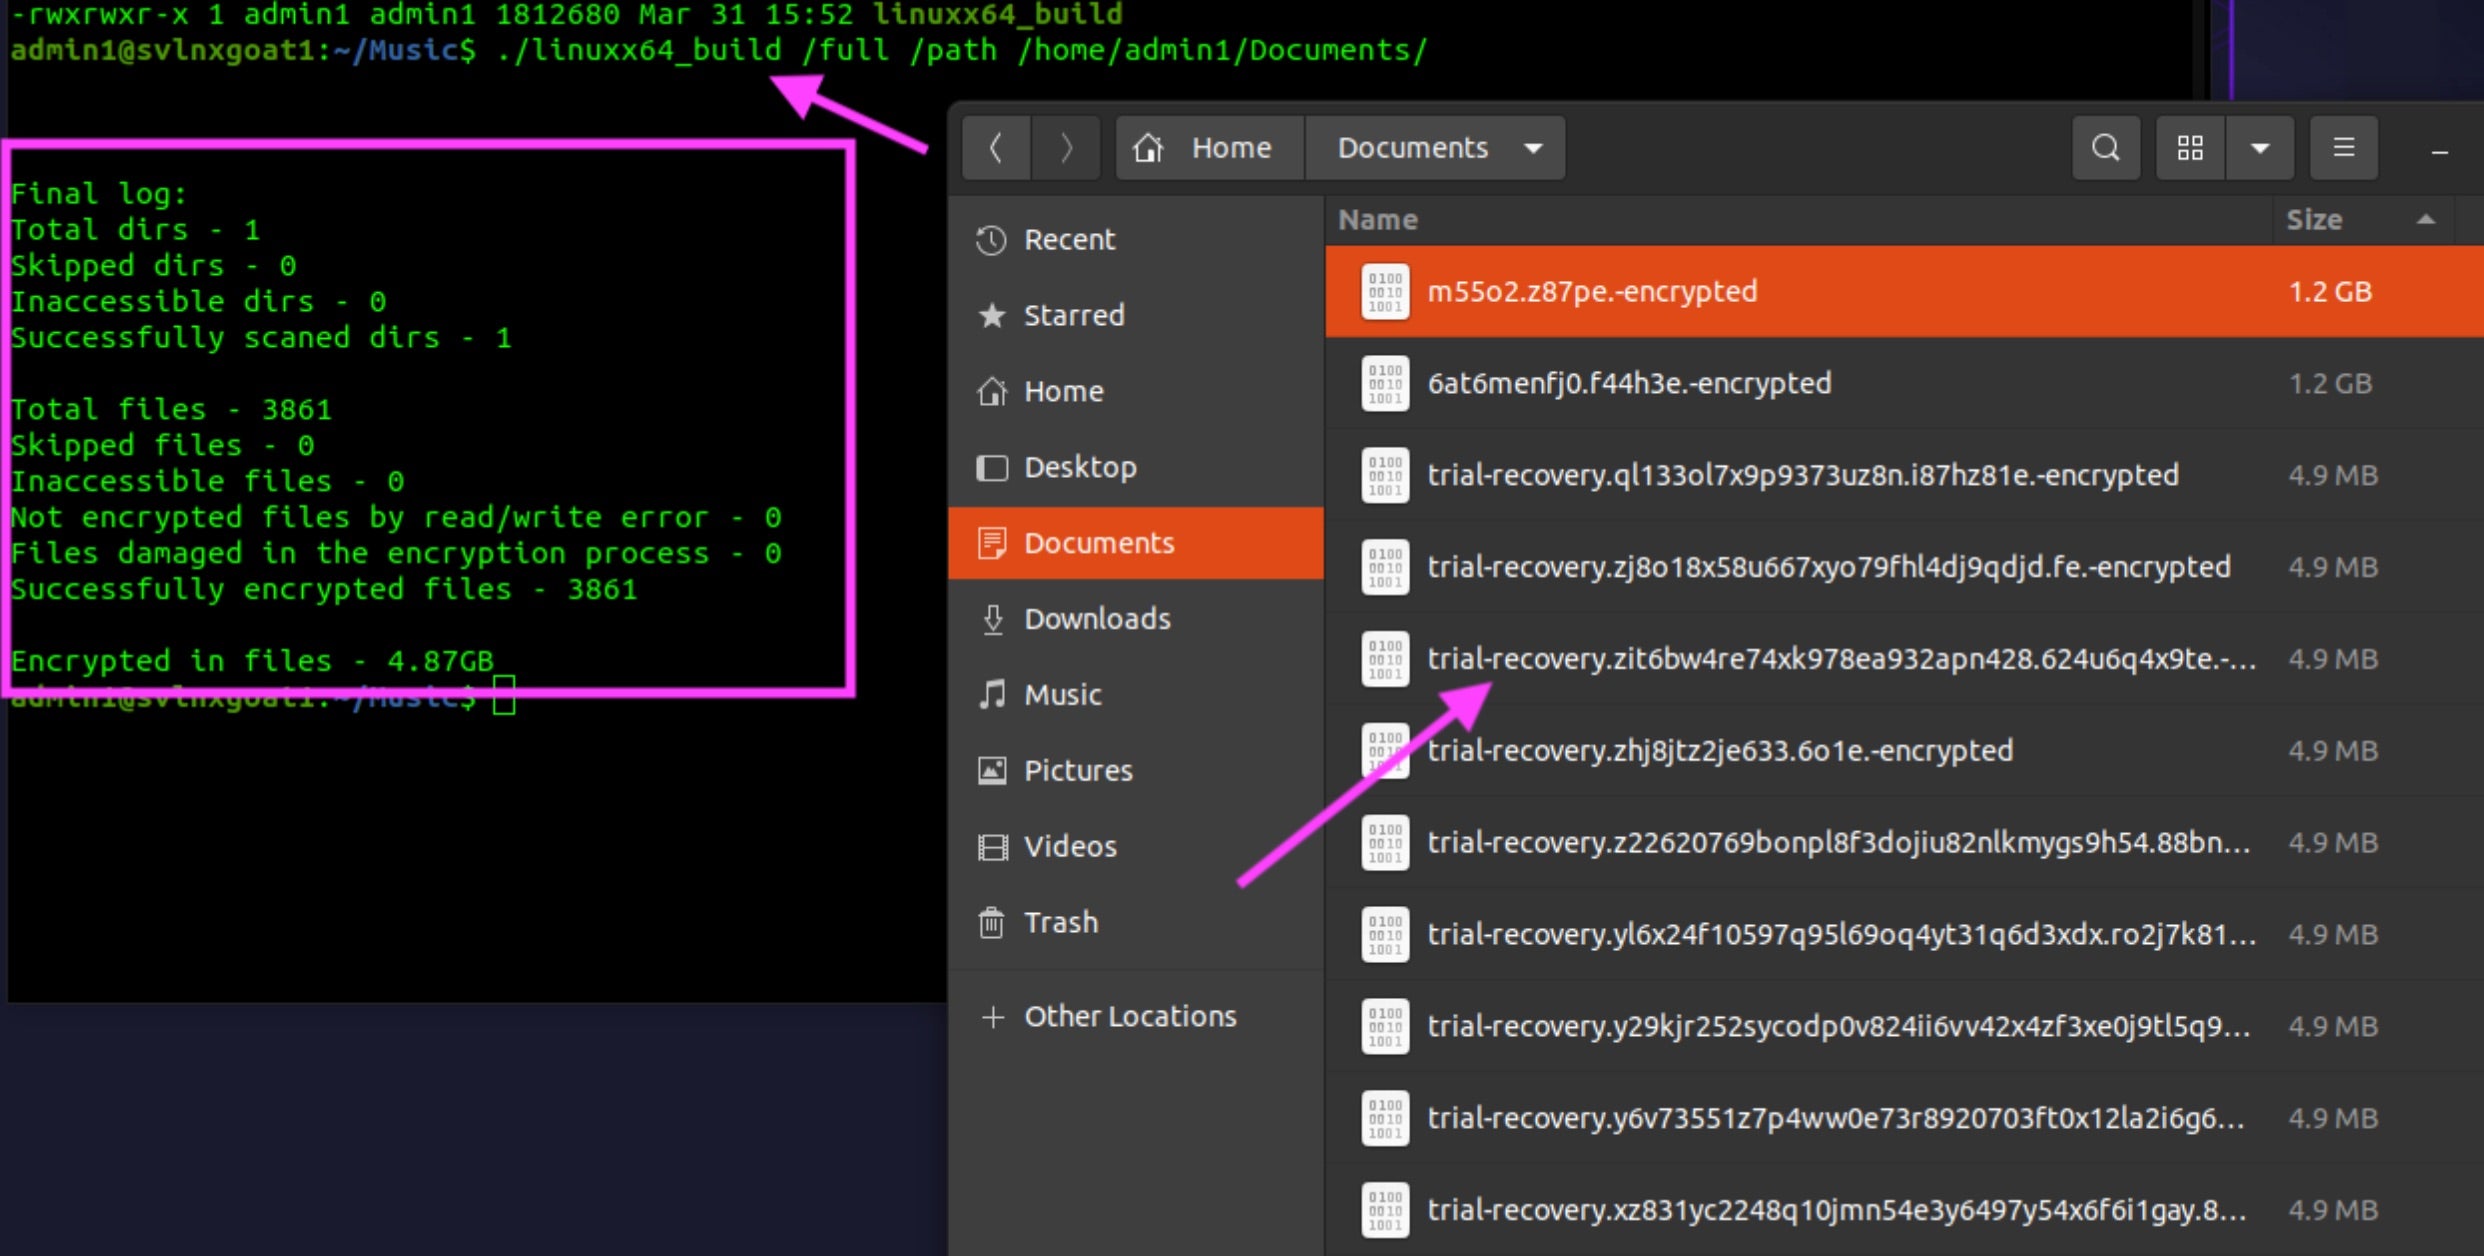Viewport: 2484px width, 1256px height.
Task: Open Other Locations
Action: click(x=1129, y=1016)
